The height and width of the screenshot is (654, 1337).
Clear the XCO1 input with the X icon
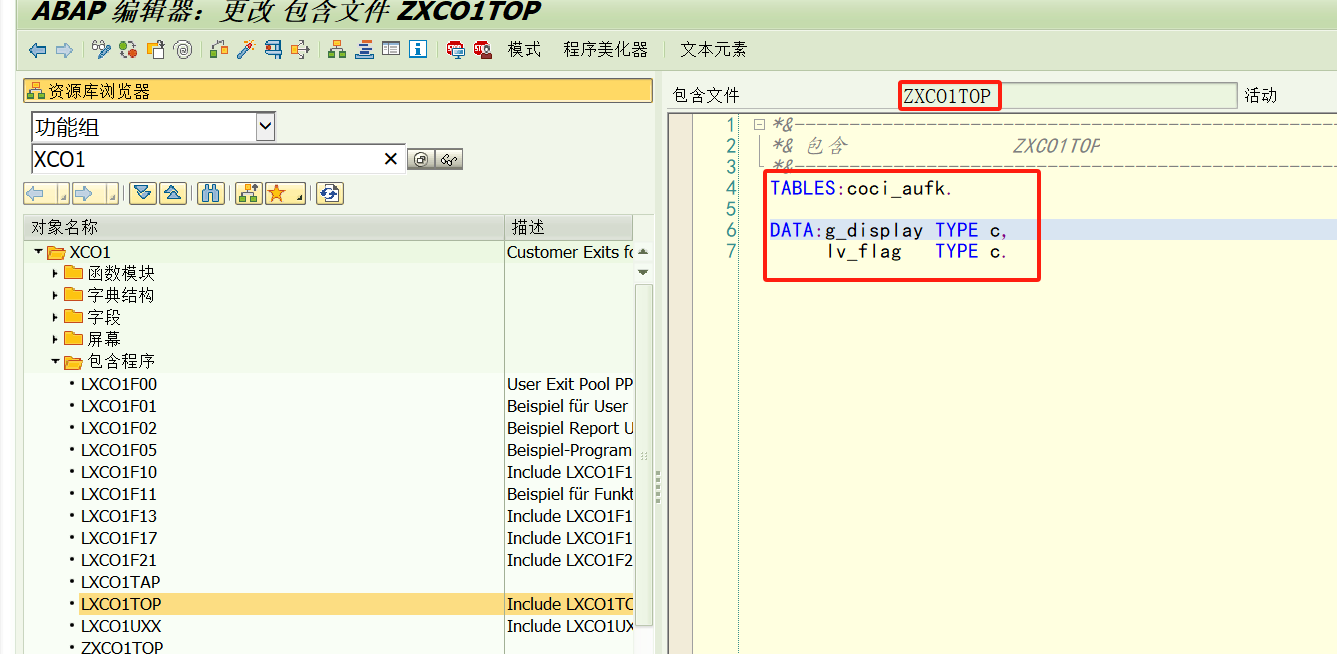tap(391, 159)
